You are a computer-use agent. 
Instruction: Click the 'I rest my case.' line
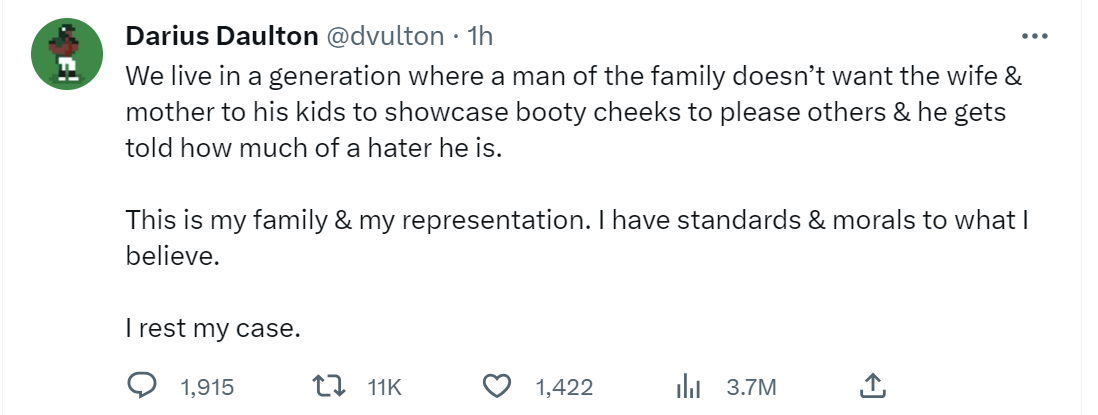point(212,328)
